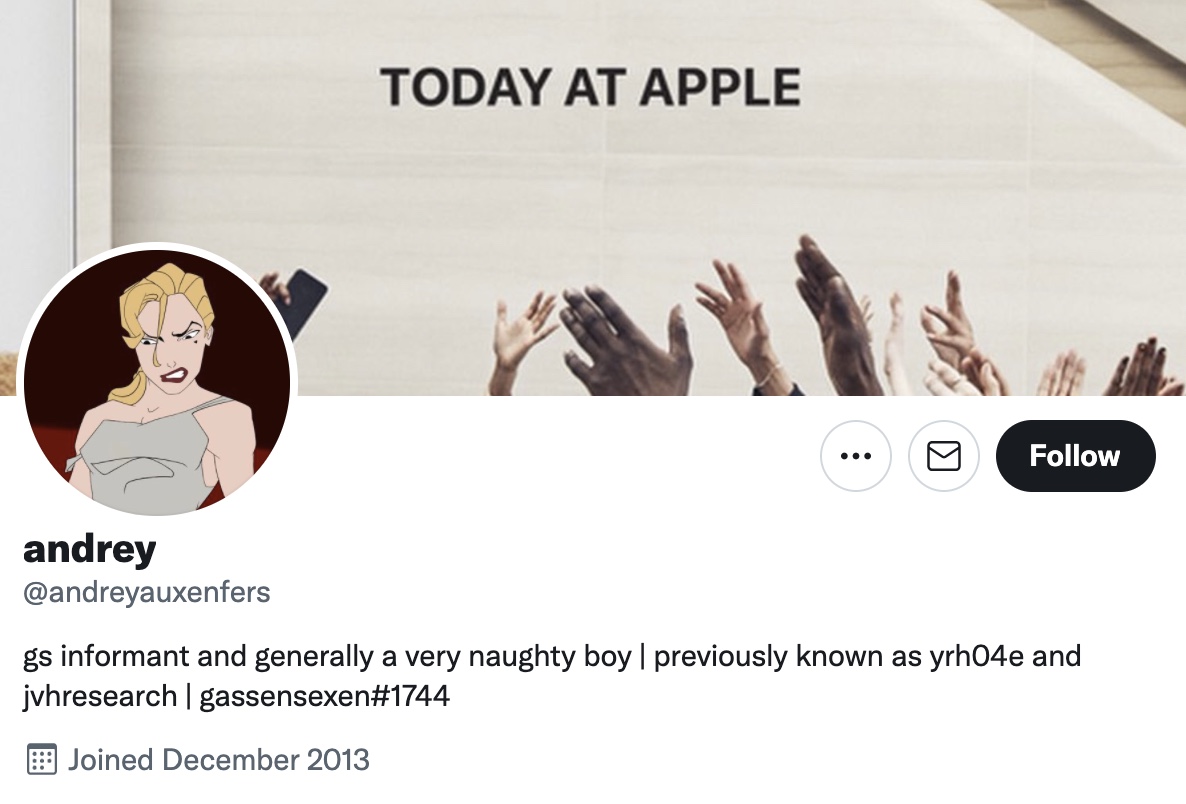Click the display name andrey
The image size is (1186, 804).
pos(90,550)
